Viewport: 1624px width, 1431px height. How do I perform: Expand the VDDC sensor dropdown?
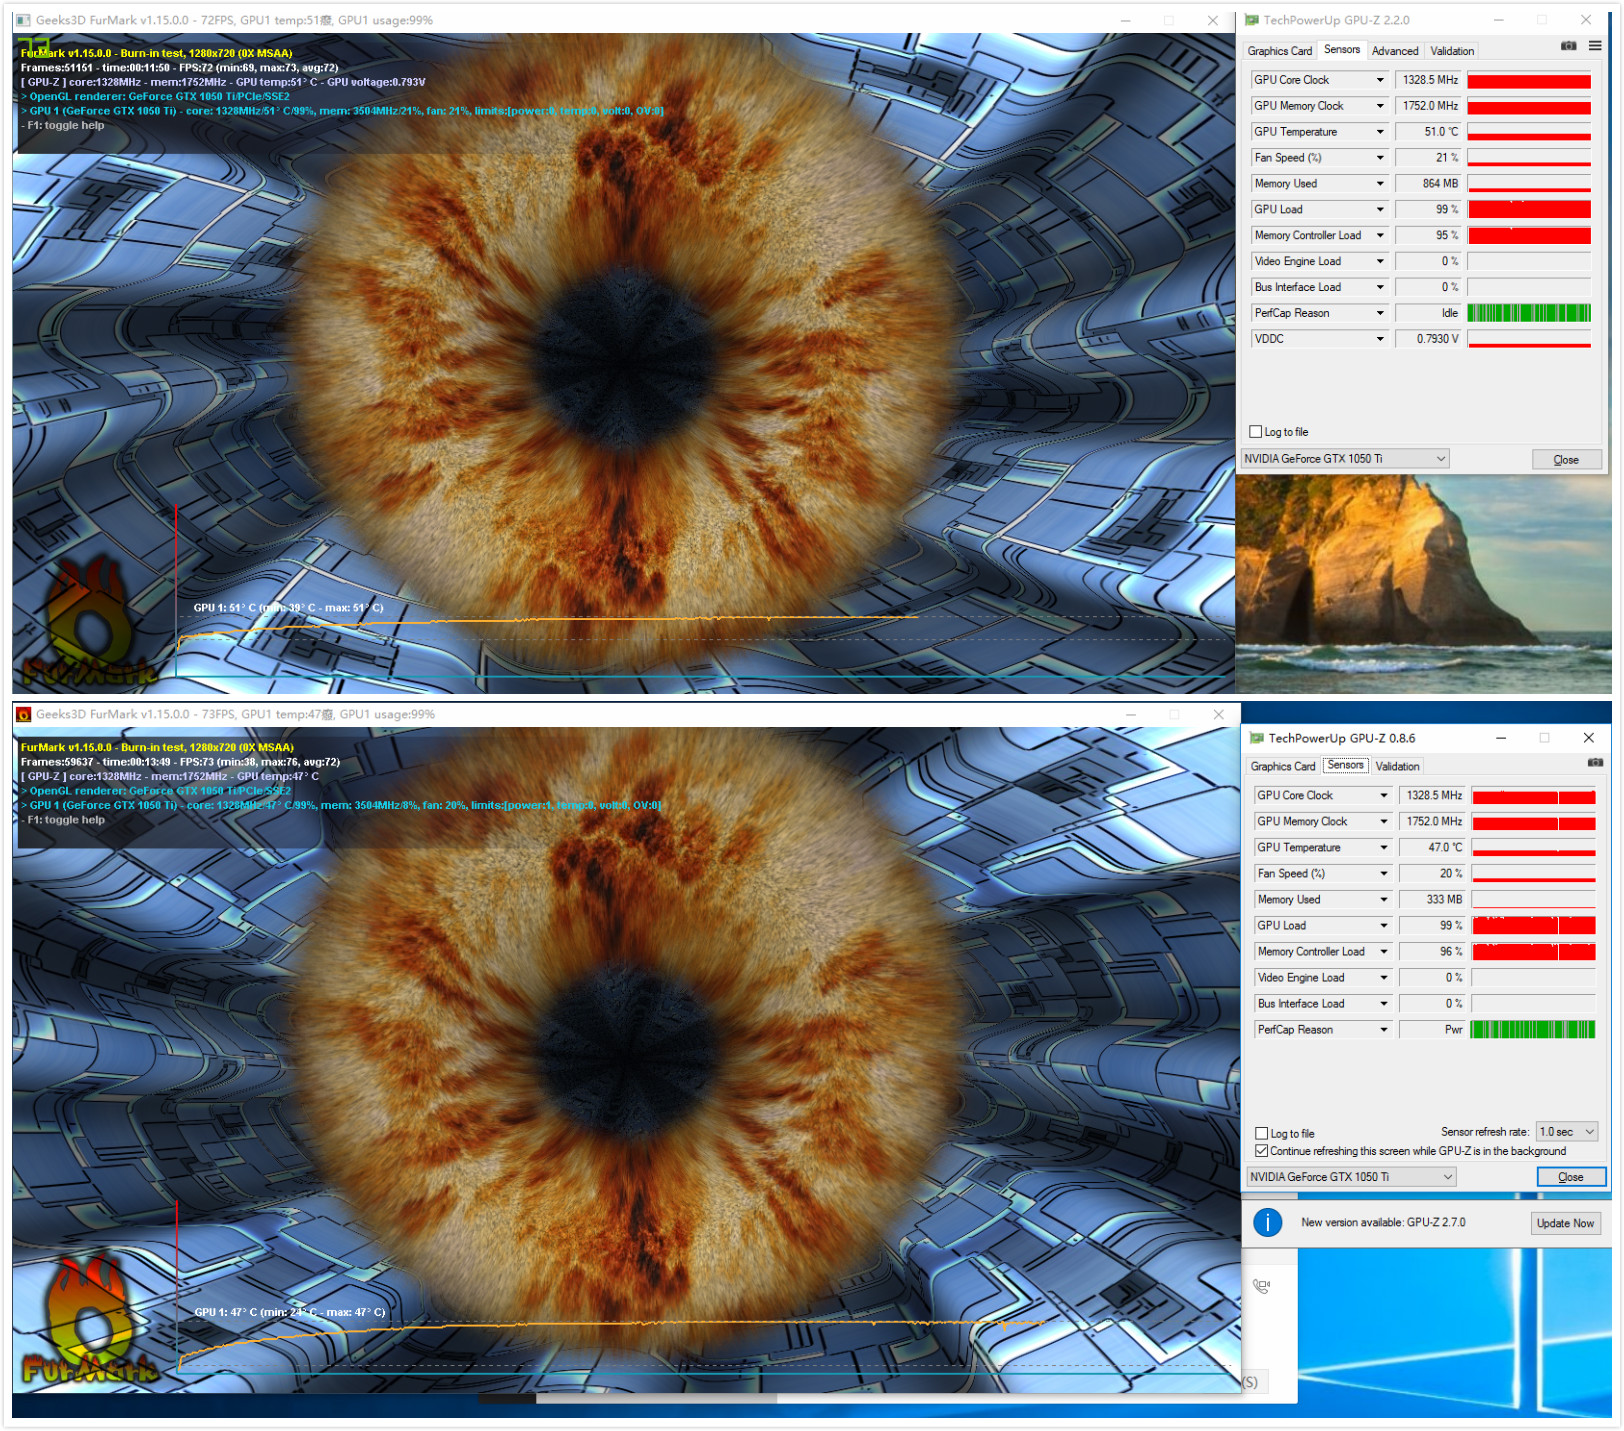pyautogui.click(x=1380, y=339)
